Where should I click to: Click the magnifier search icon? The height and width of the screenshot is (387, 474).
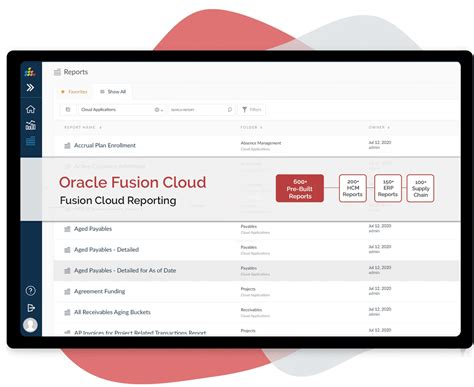pyautogui.click(x=230, y=110)
